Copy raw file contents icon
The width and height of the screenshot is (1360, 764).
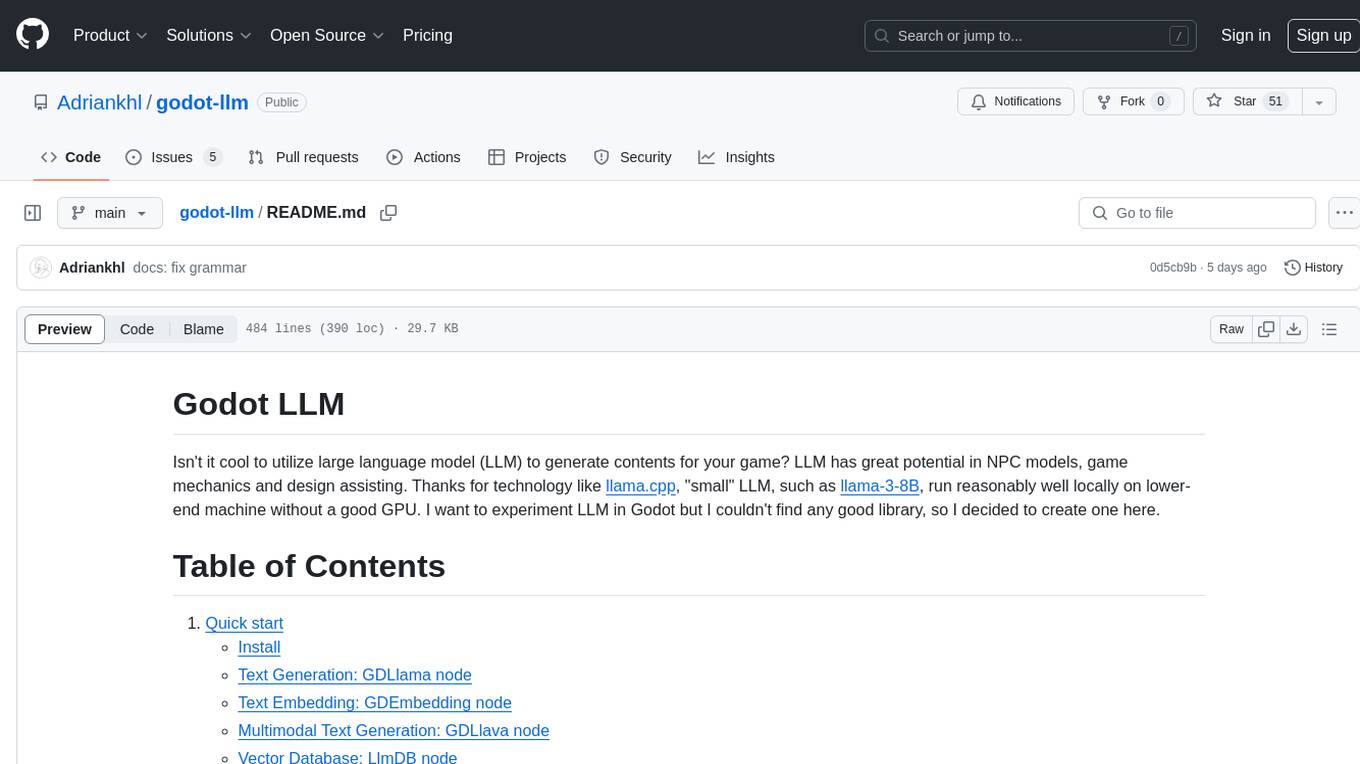click(1267, 329)
